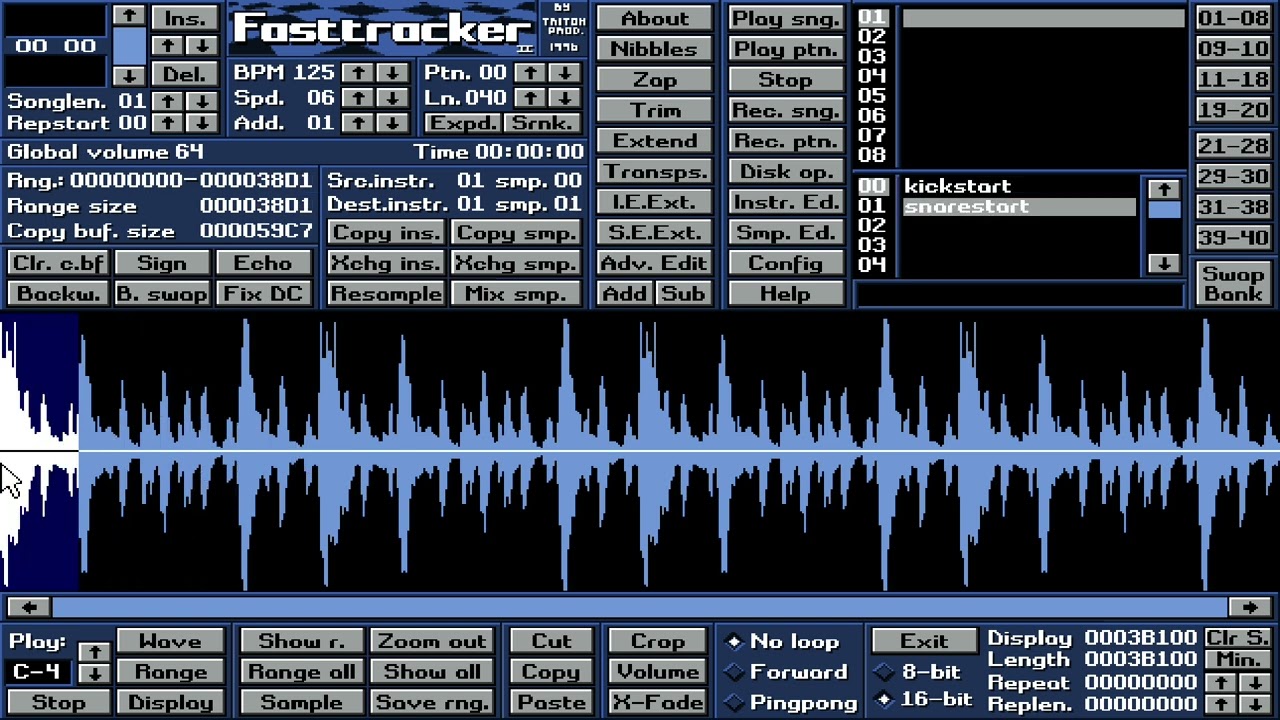Click Zap button

(x=655, y=80)
